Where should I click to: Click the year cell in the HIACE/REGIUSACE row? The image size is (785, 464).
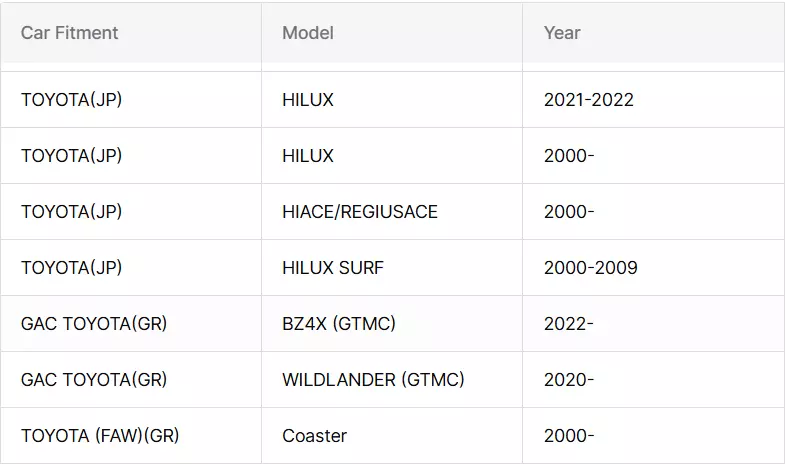569,212
